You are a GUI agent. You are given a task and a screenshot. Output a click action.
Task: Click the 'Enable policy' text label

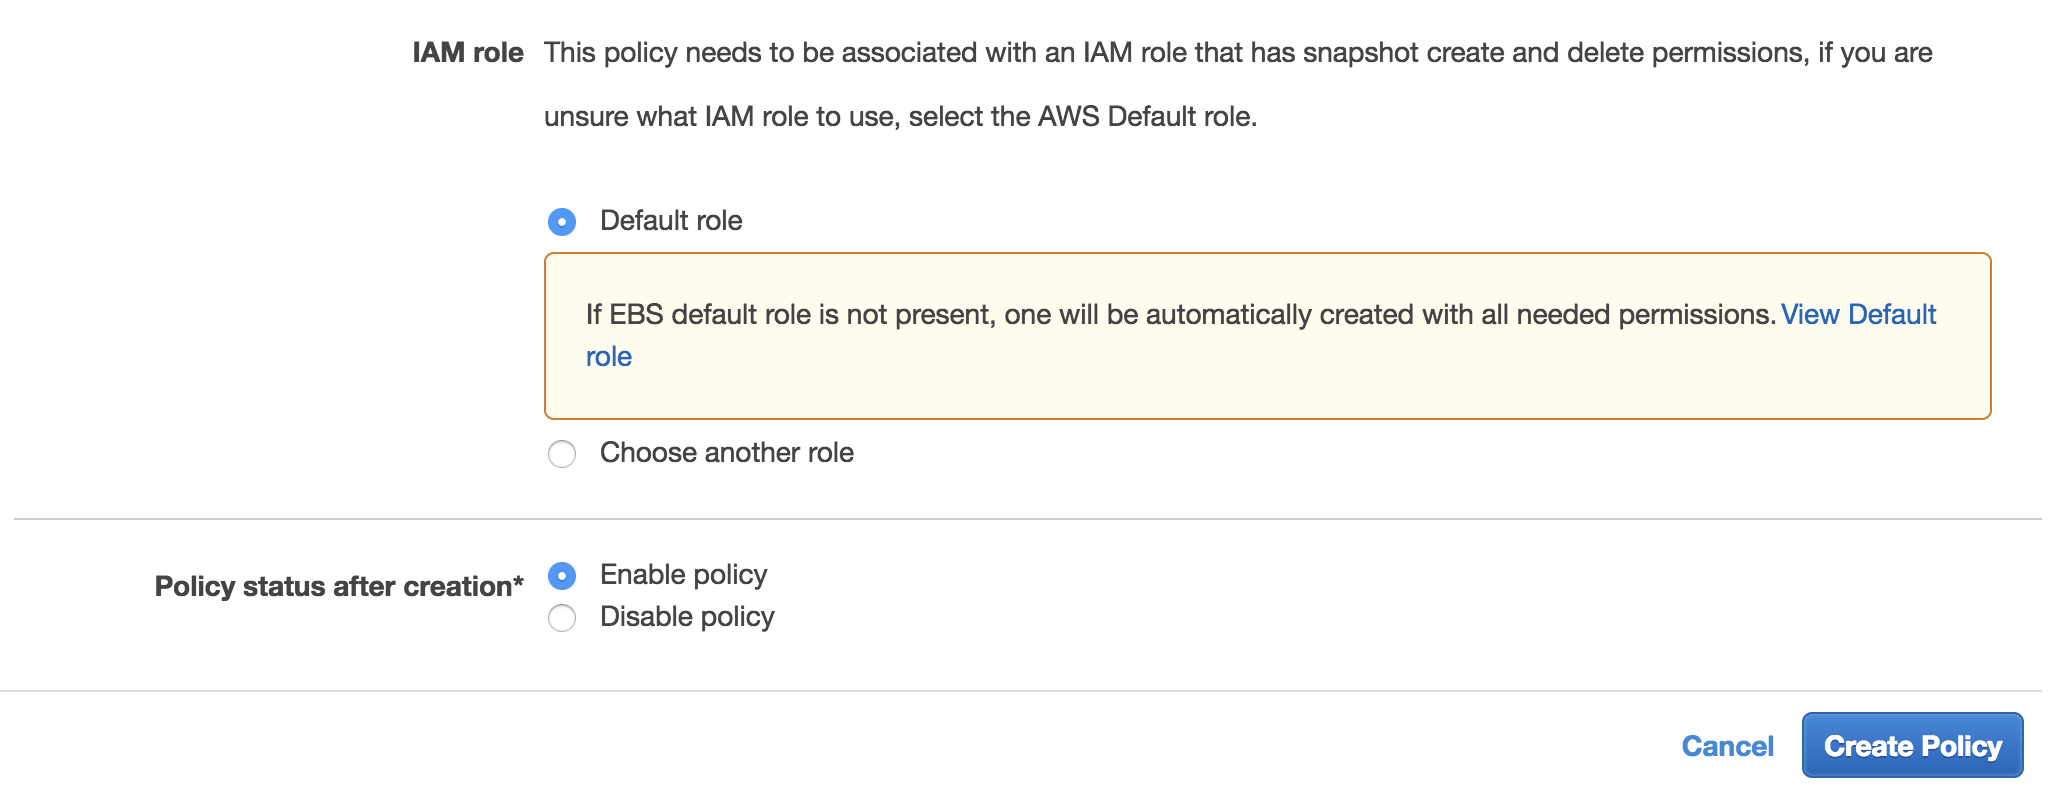click(683, 575)
